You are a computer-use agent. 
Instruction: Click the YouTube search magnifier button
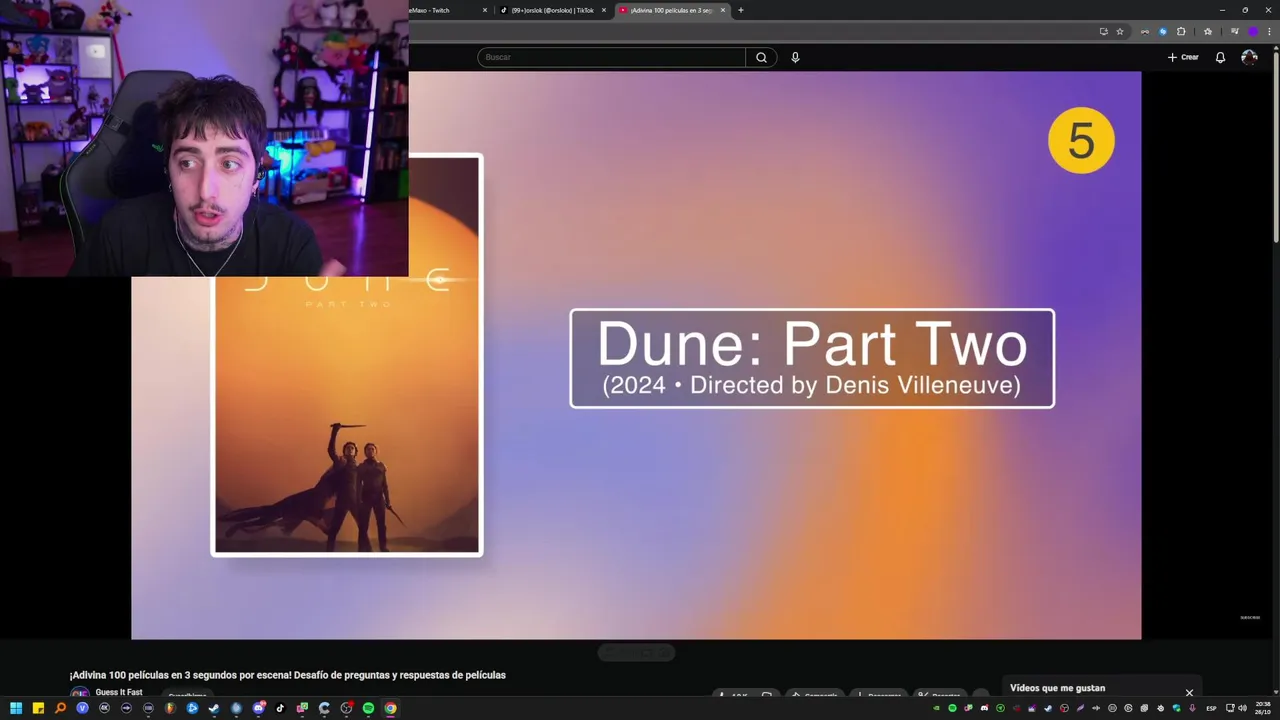pyautogui.click(x=761, y=57)
